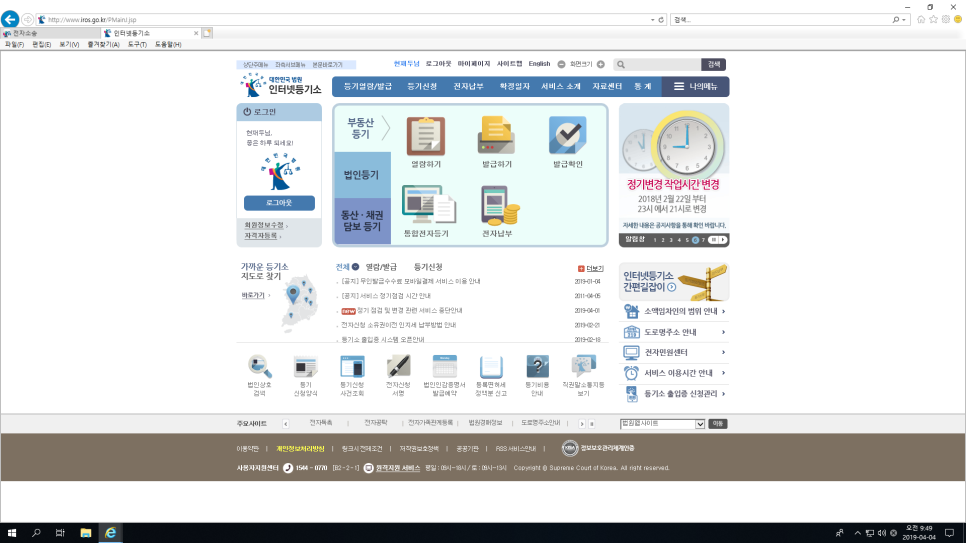Click the map of Korea registry finder
The height and width of the screenshot is (543, 966).
(x=299, y=304)
